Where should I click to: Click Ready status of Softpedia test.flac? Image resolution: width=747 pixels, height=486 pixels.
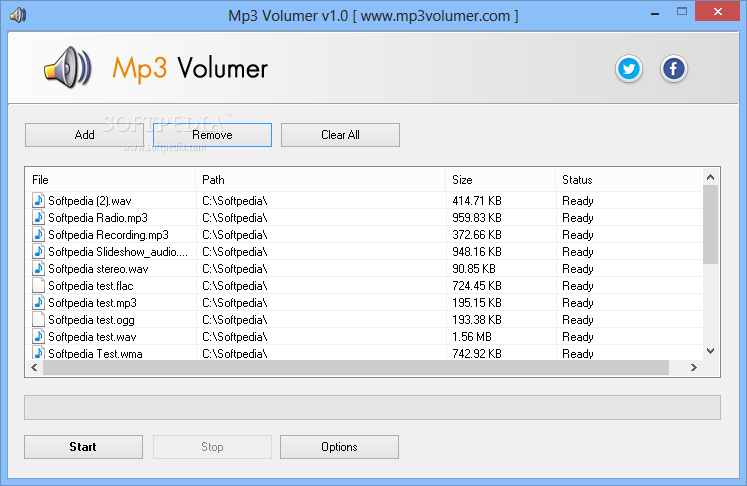[x=578, y=286]
